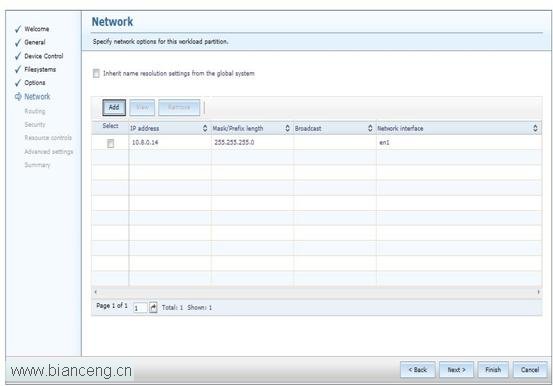Viewport: 553px width, 386px height.
Task: Sort by IP address column arrows
Action: 205,128
